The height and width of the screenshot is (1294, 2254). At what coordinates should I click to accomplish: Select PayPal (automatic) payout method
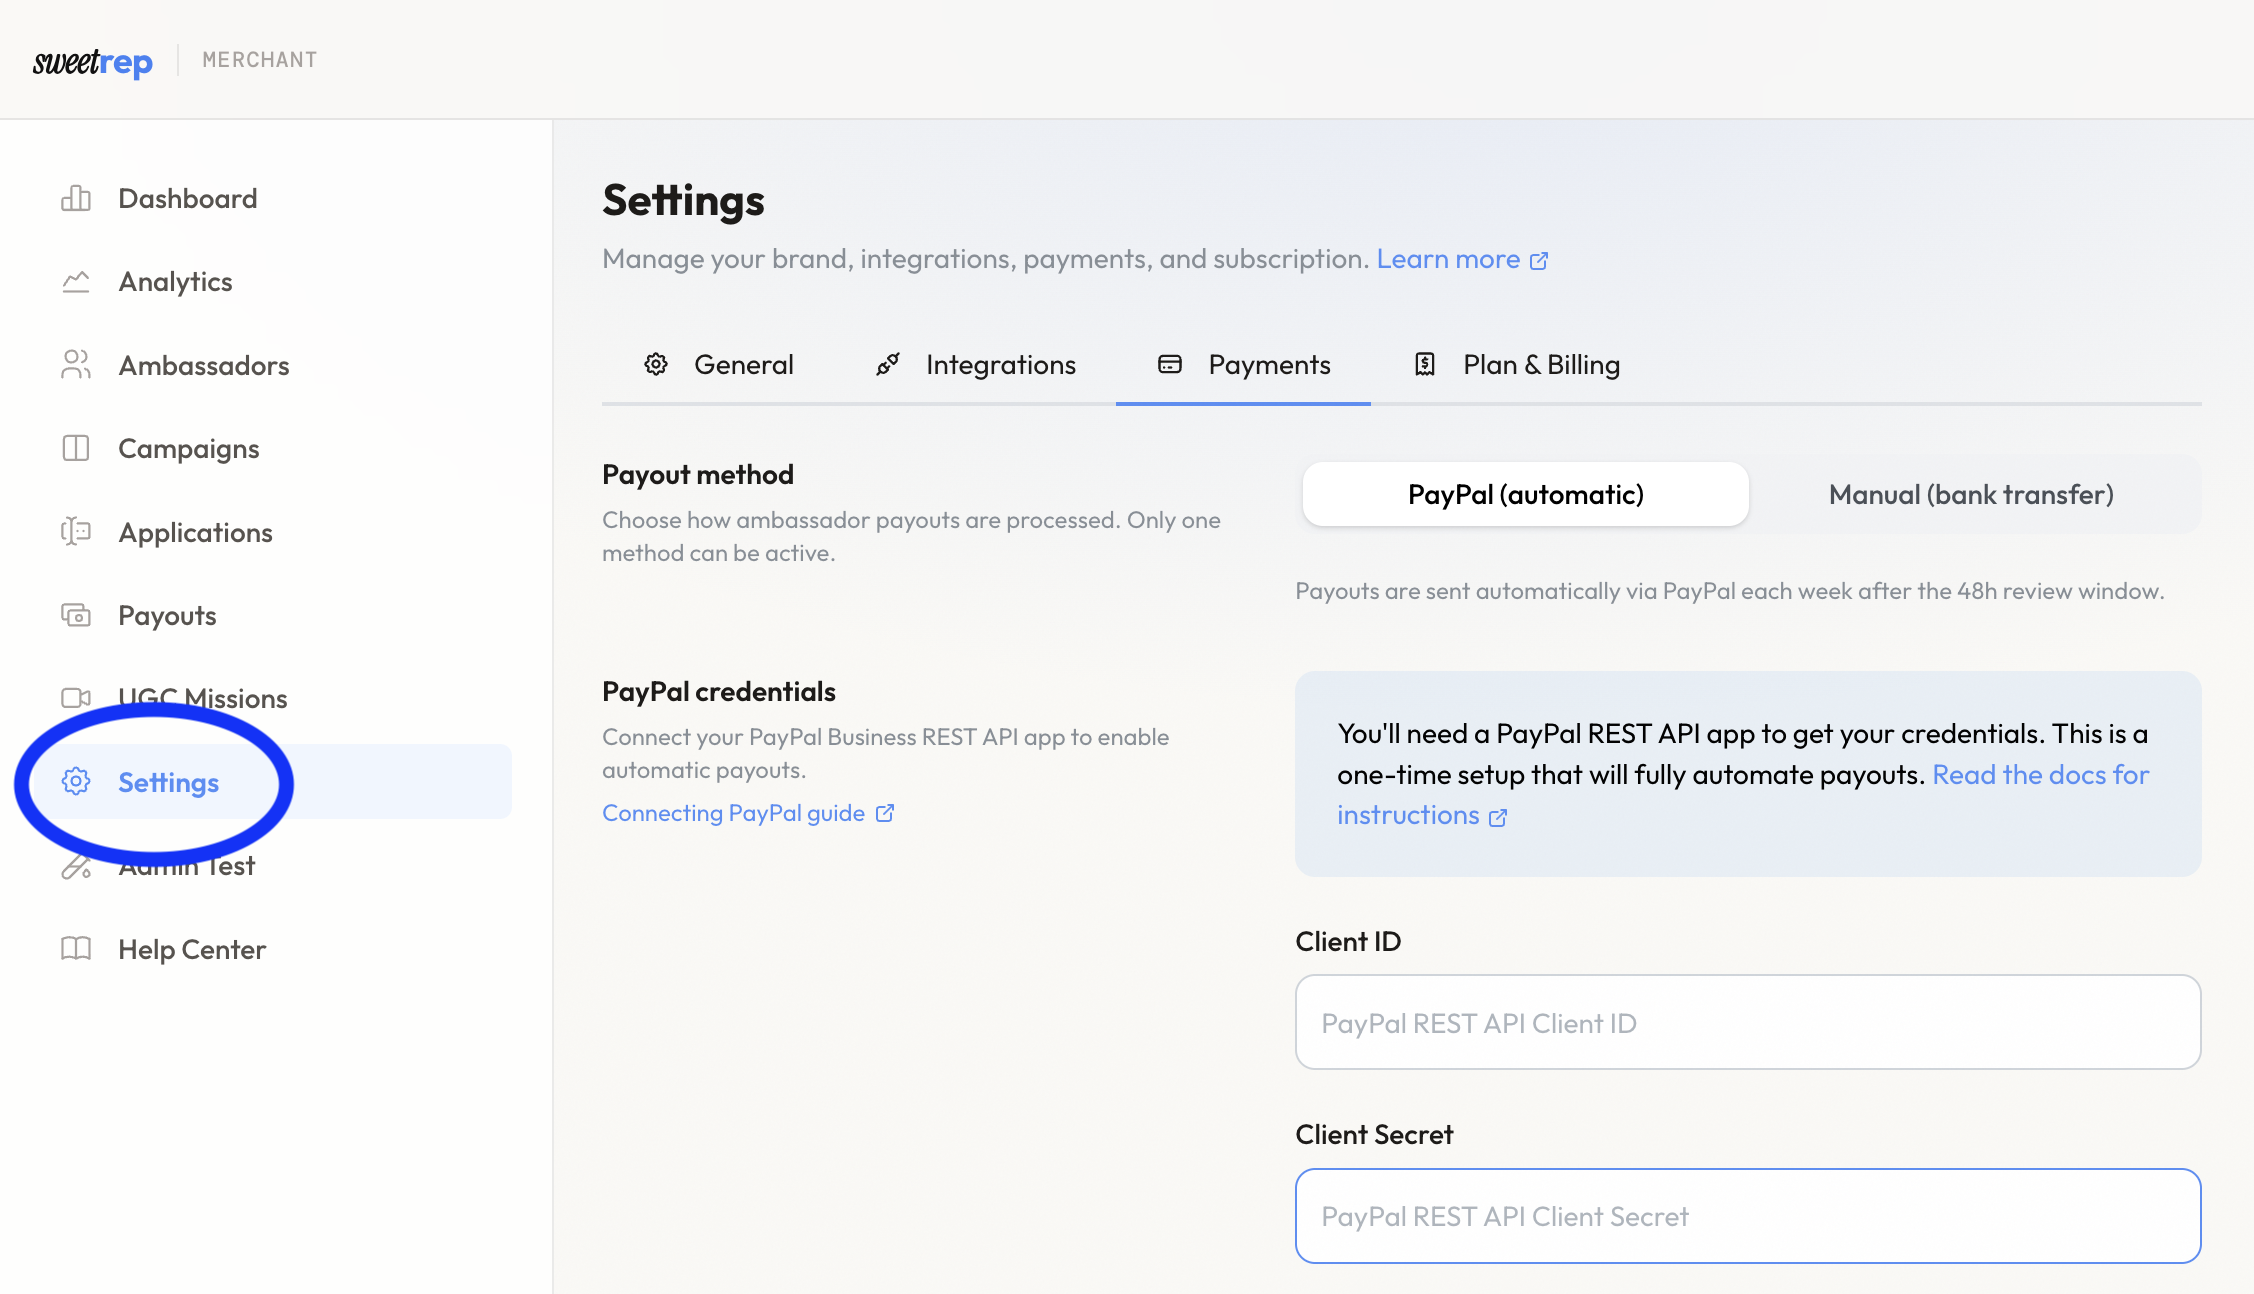coord(1525,494)
